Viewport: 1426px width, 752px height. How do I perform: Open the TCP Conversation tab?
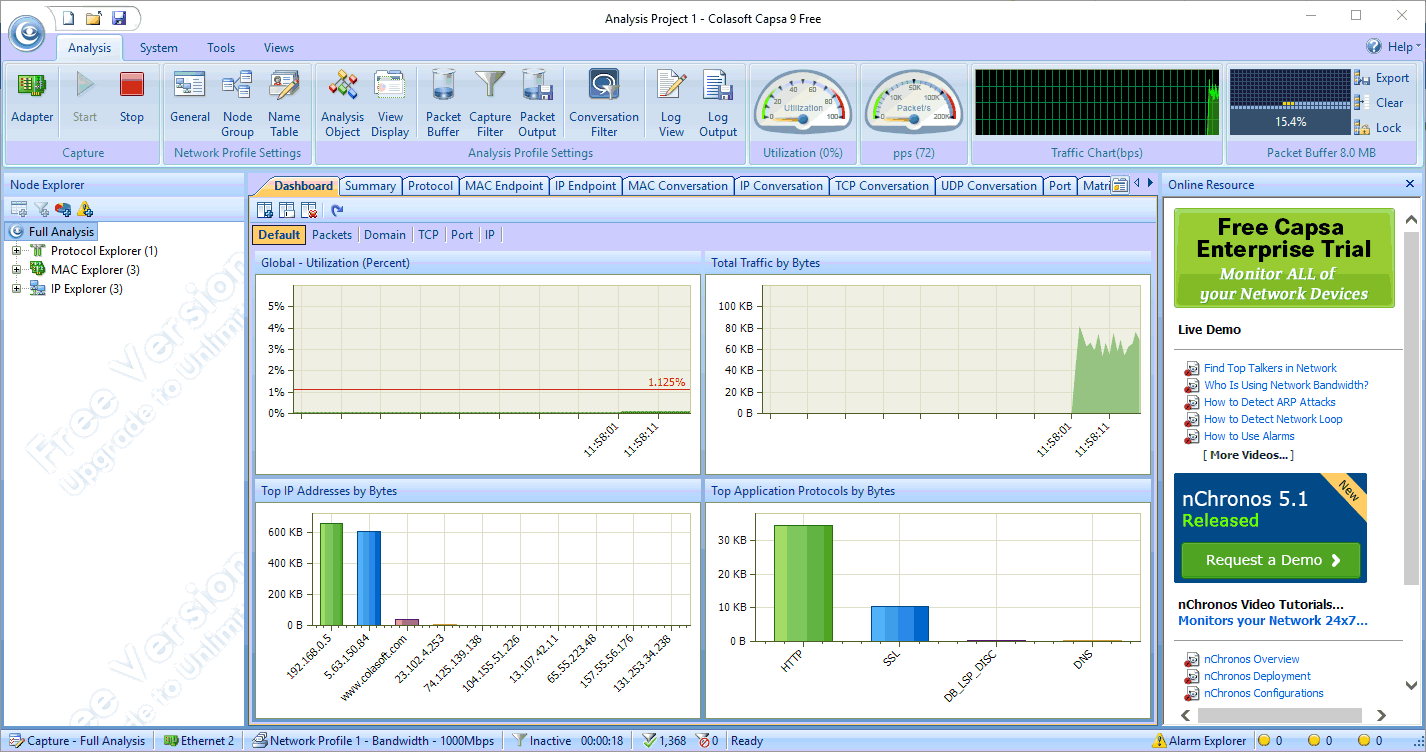pyautogui.click(x=881, y=186)
